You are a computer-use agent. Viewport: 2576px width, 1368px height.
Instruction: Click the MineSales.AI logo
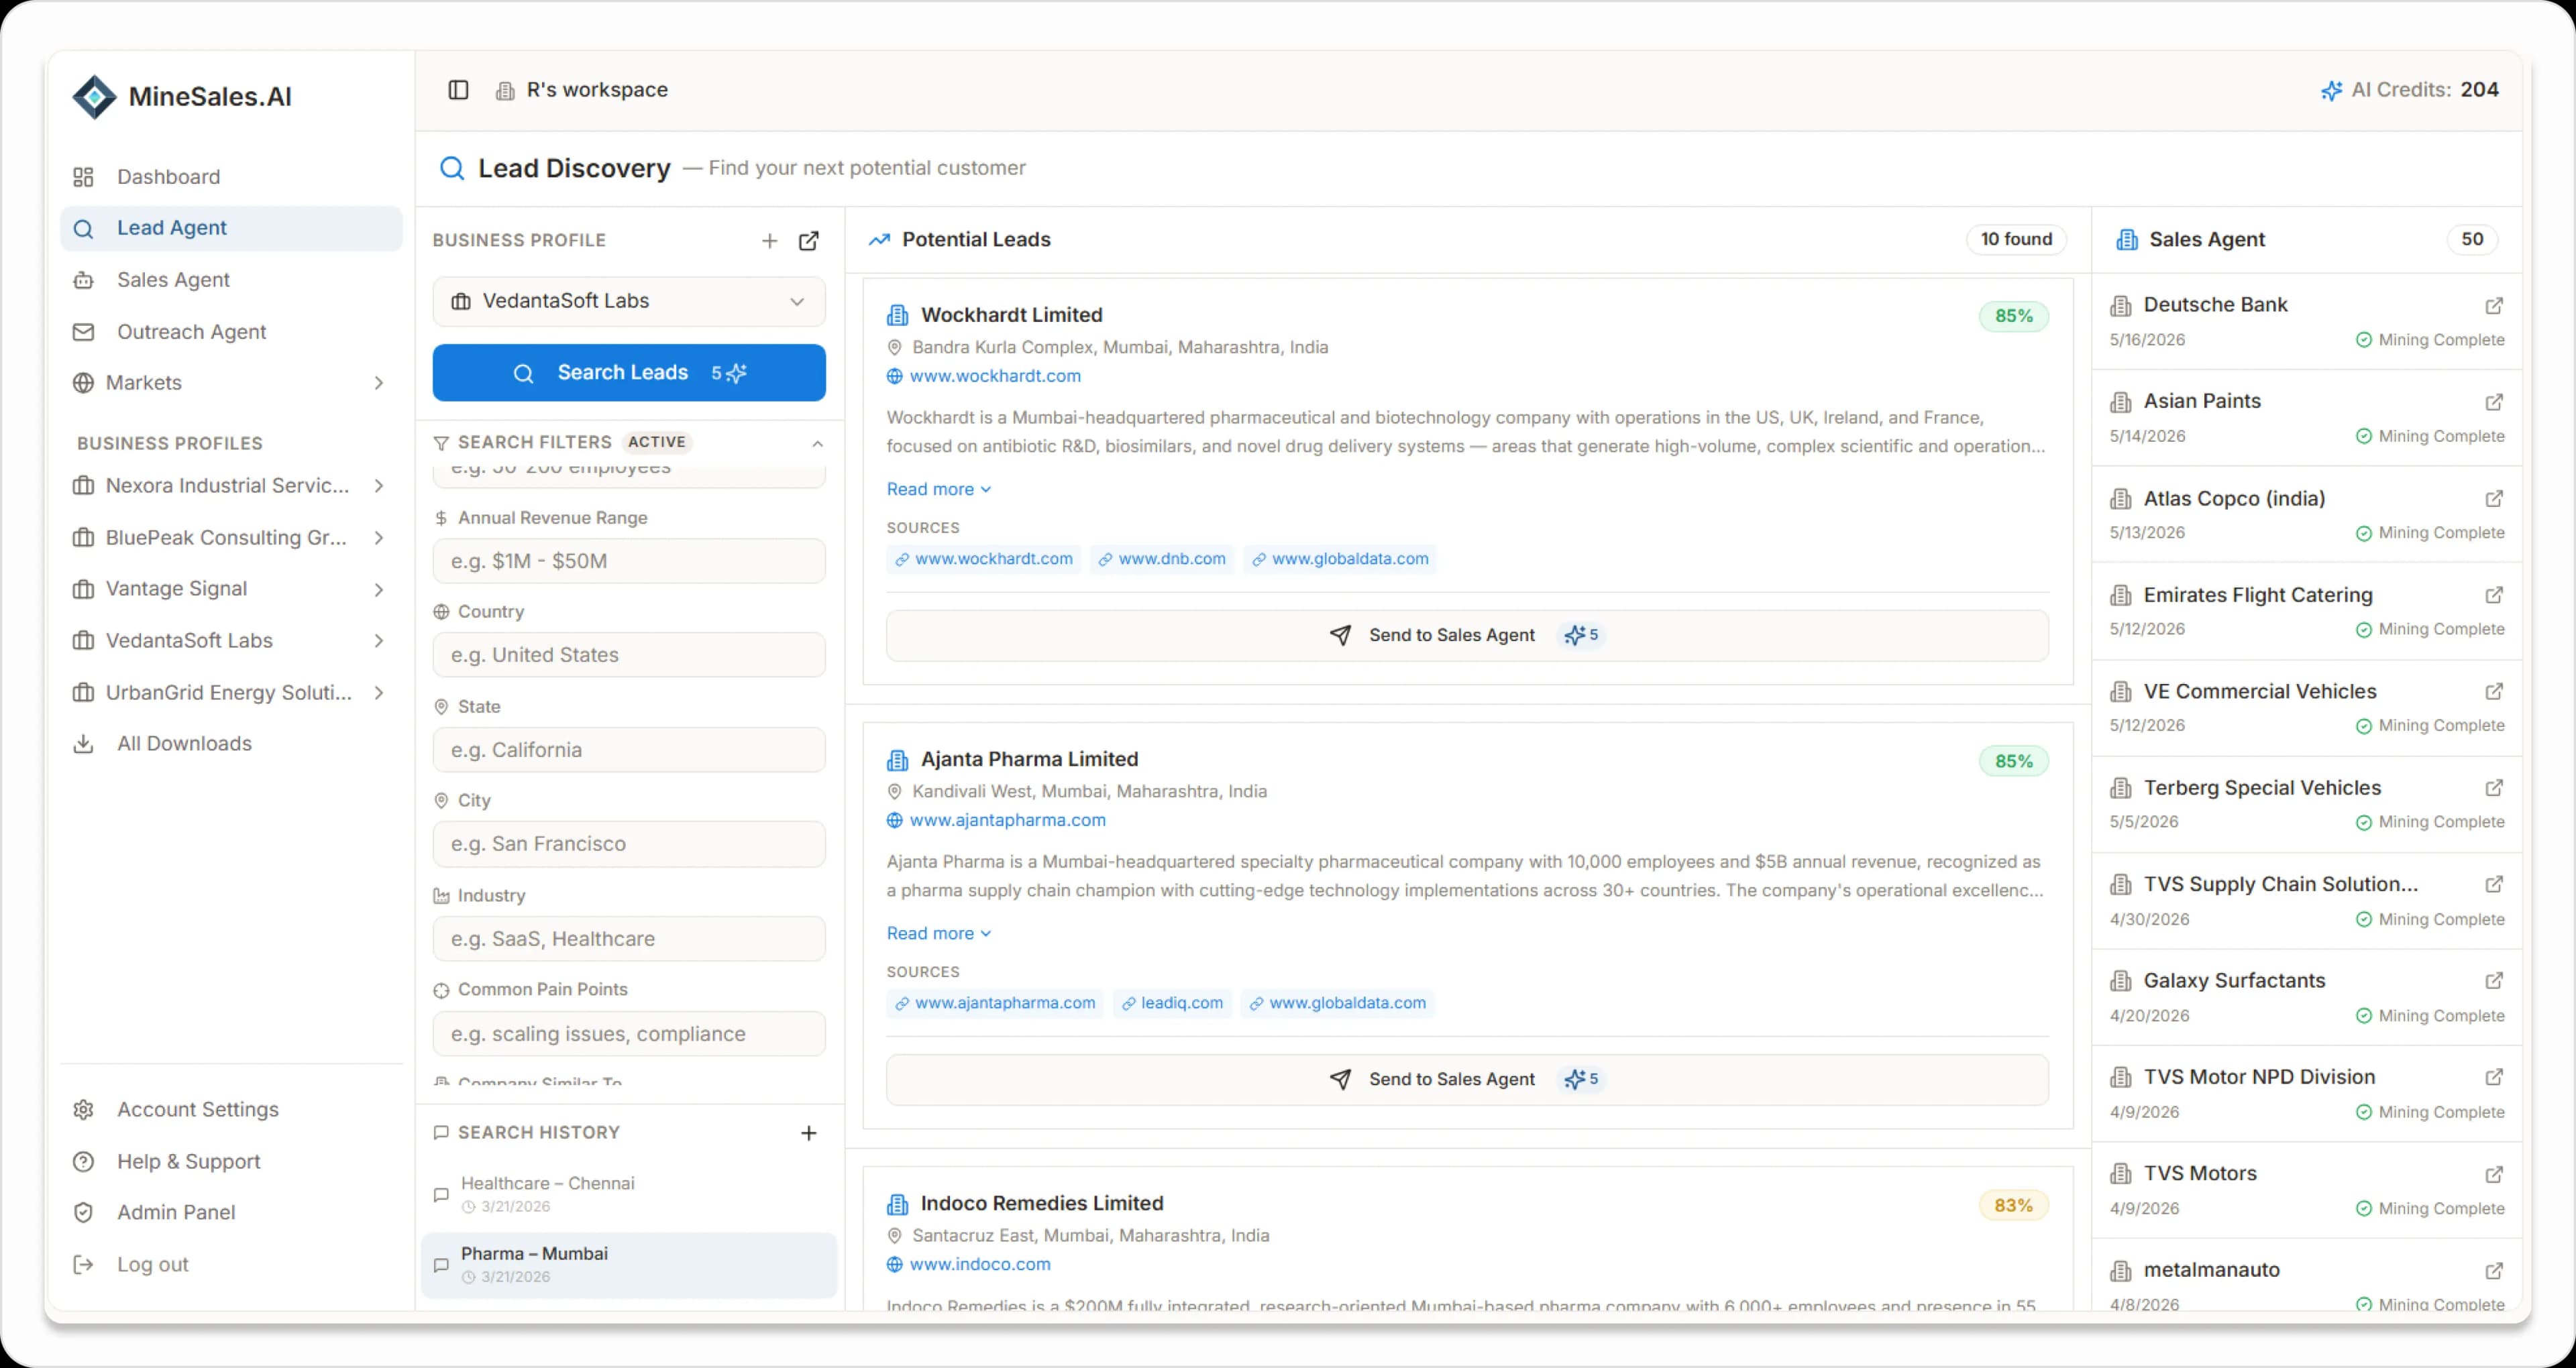point(182,97)
